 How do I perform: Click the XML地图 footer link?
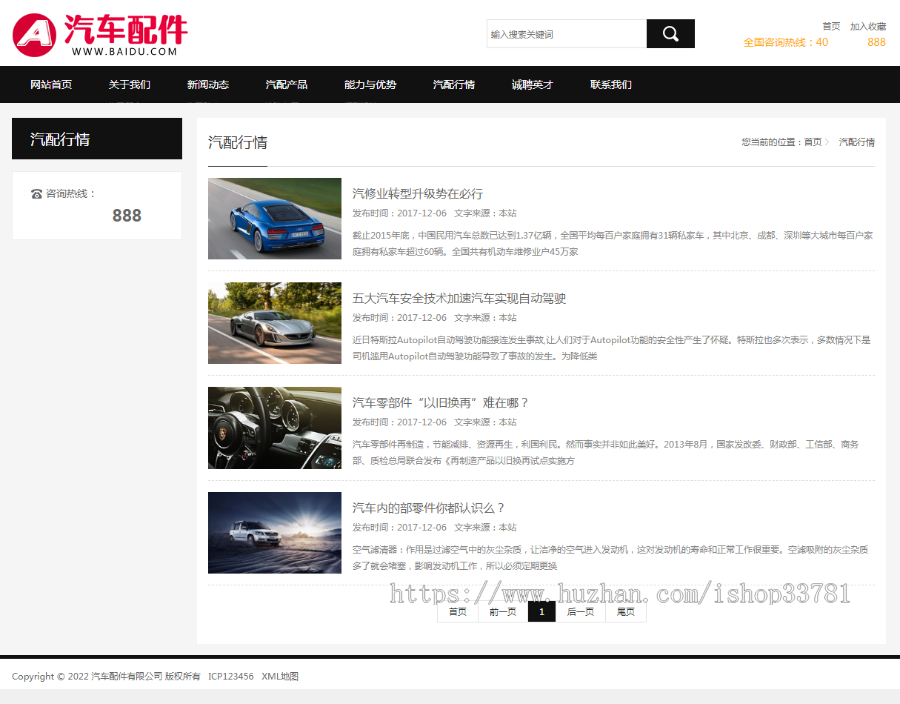tap(280, 676)
